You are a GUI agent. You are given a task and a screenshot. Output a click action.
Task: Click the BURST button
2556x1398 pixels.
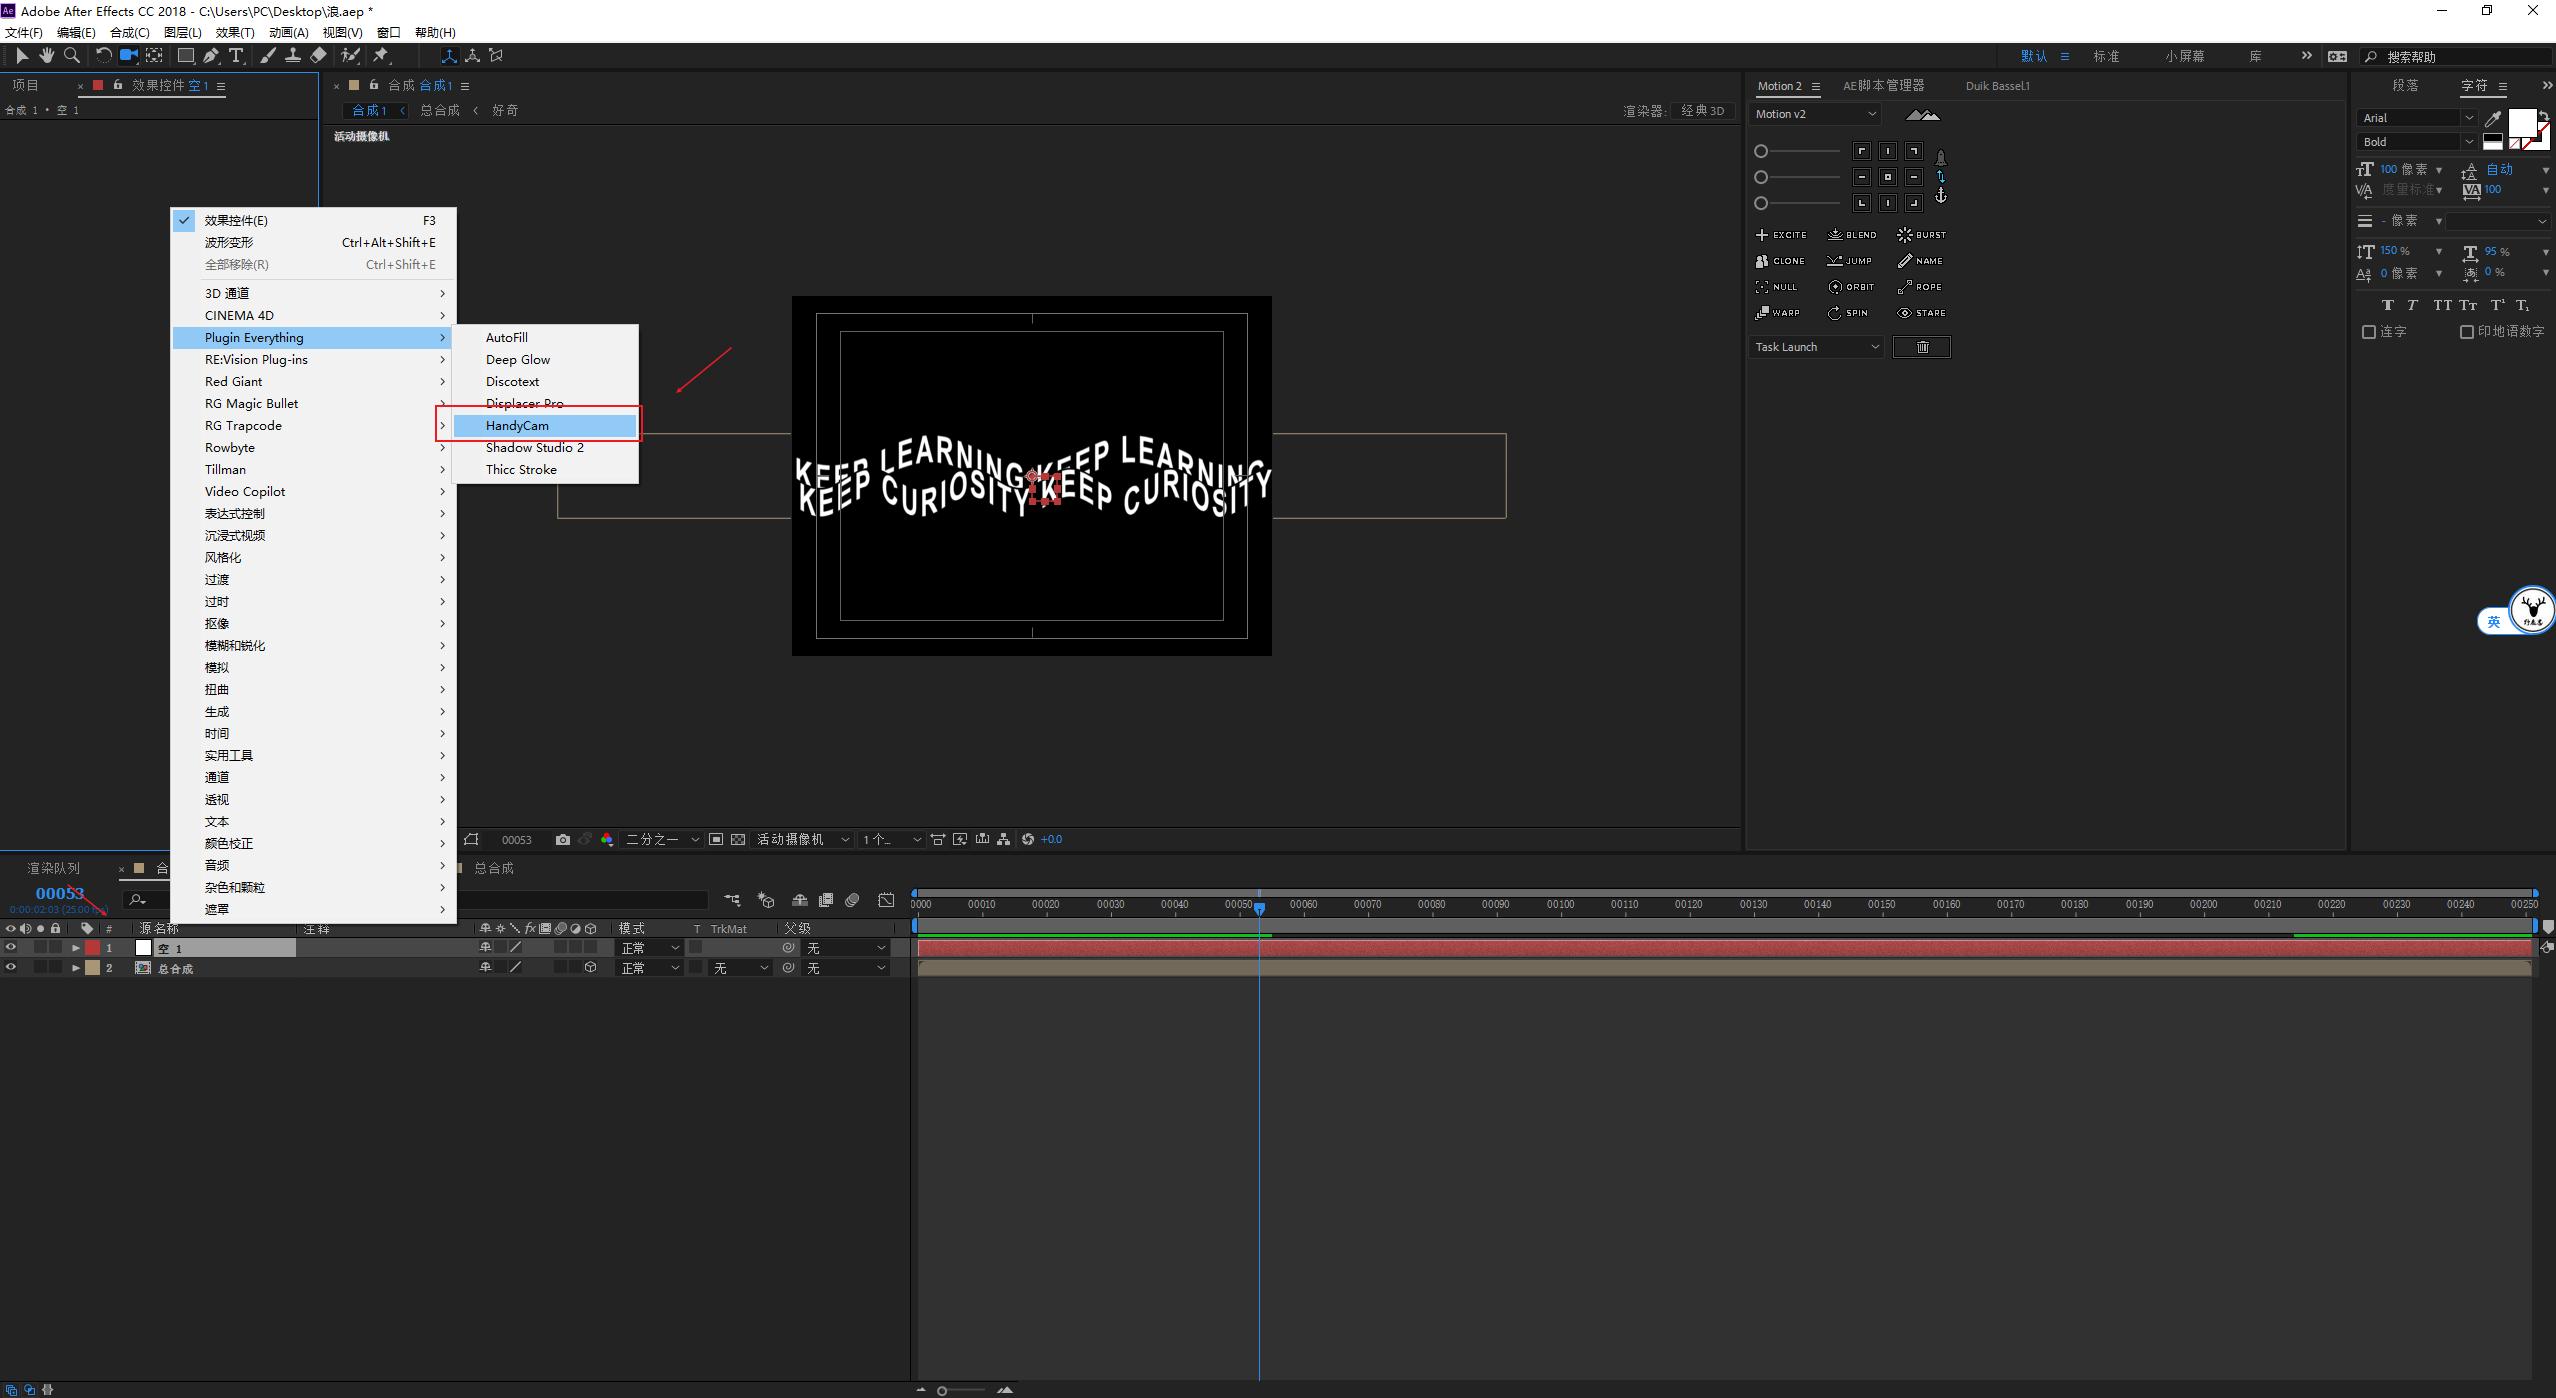coord(1921,235)
